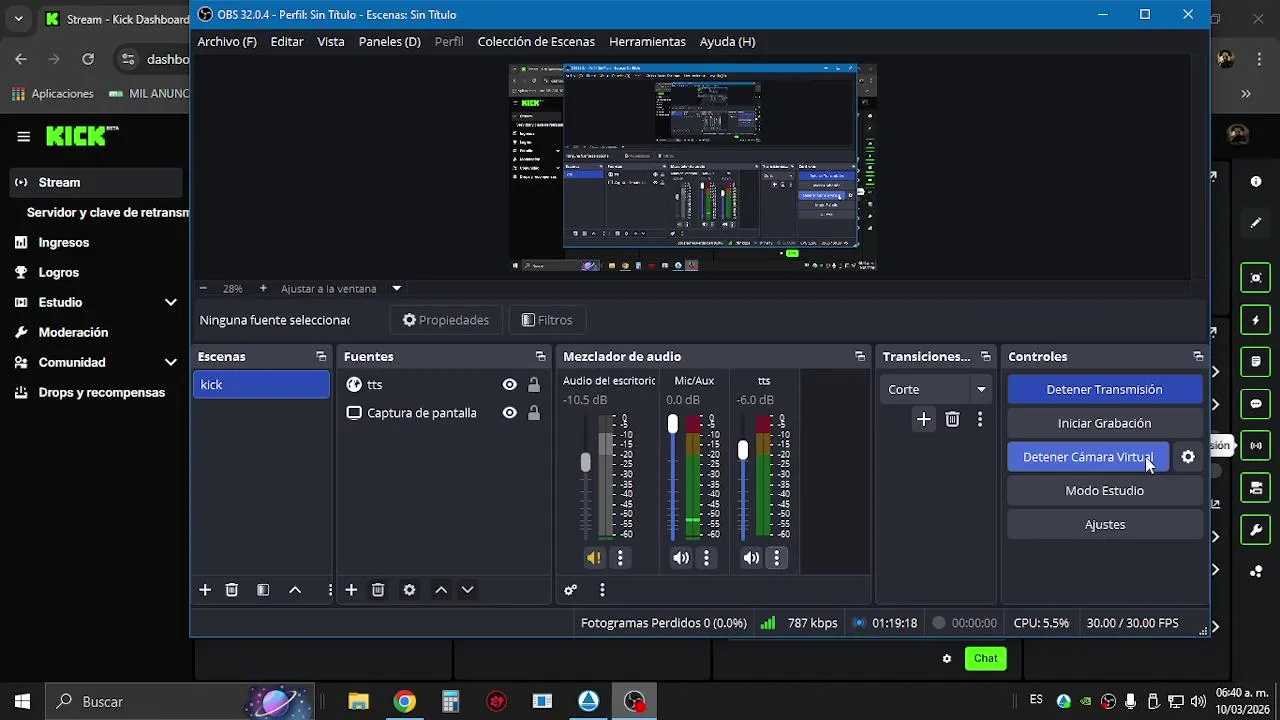Undock the Mezclador de audio panel
The image size is (1280, 720).
859,356
